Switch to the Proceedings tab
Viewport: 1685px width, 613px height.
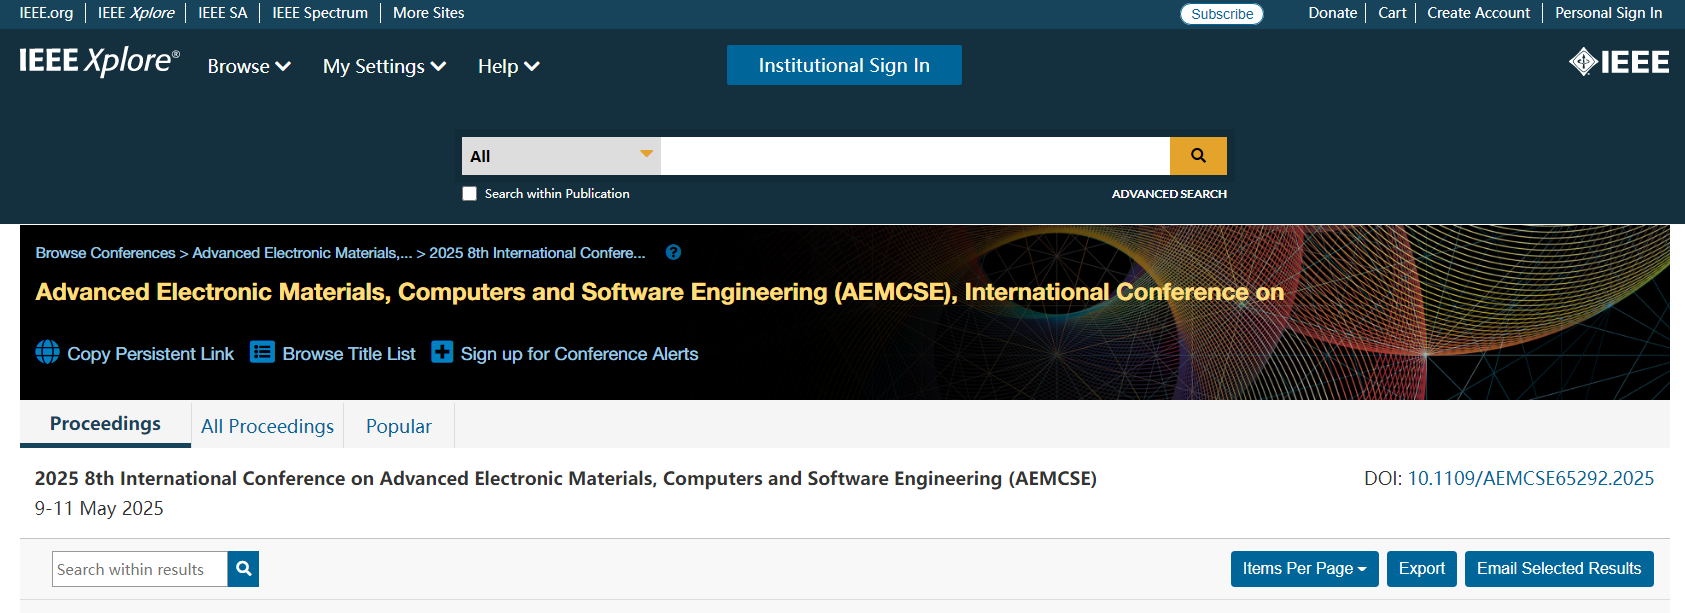105,424
